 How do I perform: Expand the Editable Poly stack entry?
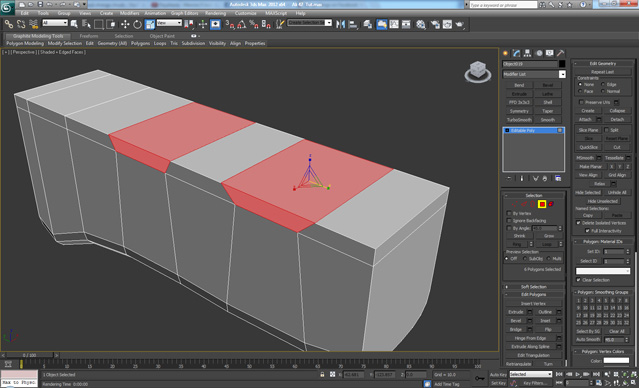[507, 130]
